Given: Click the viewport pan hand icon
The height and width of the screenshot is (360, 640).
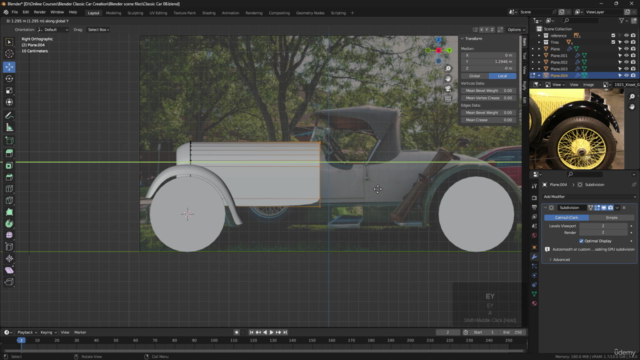Looking at the screenshot, I should [448, 78].
